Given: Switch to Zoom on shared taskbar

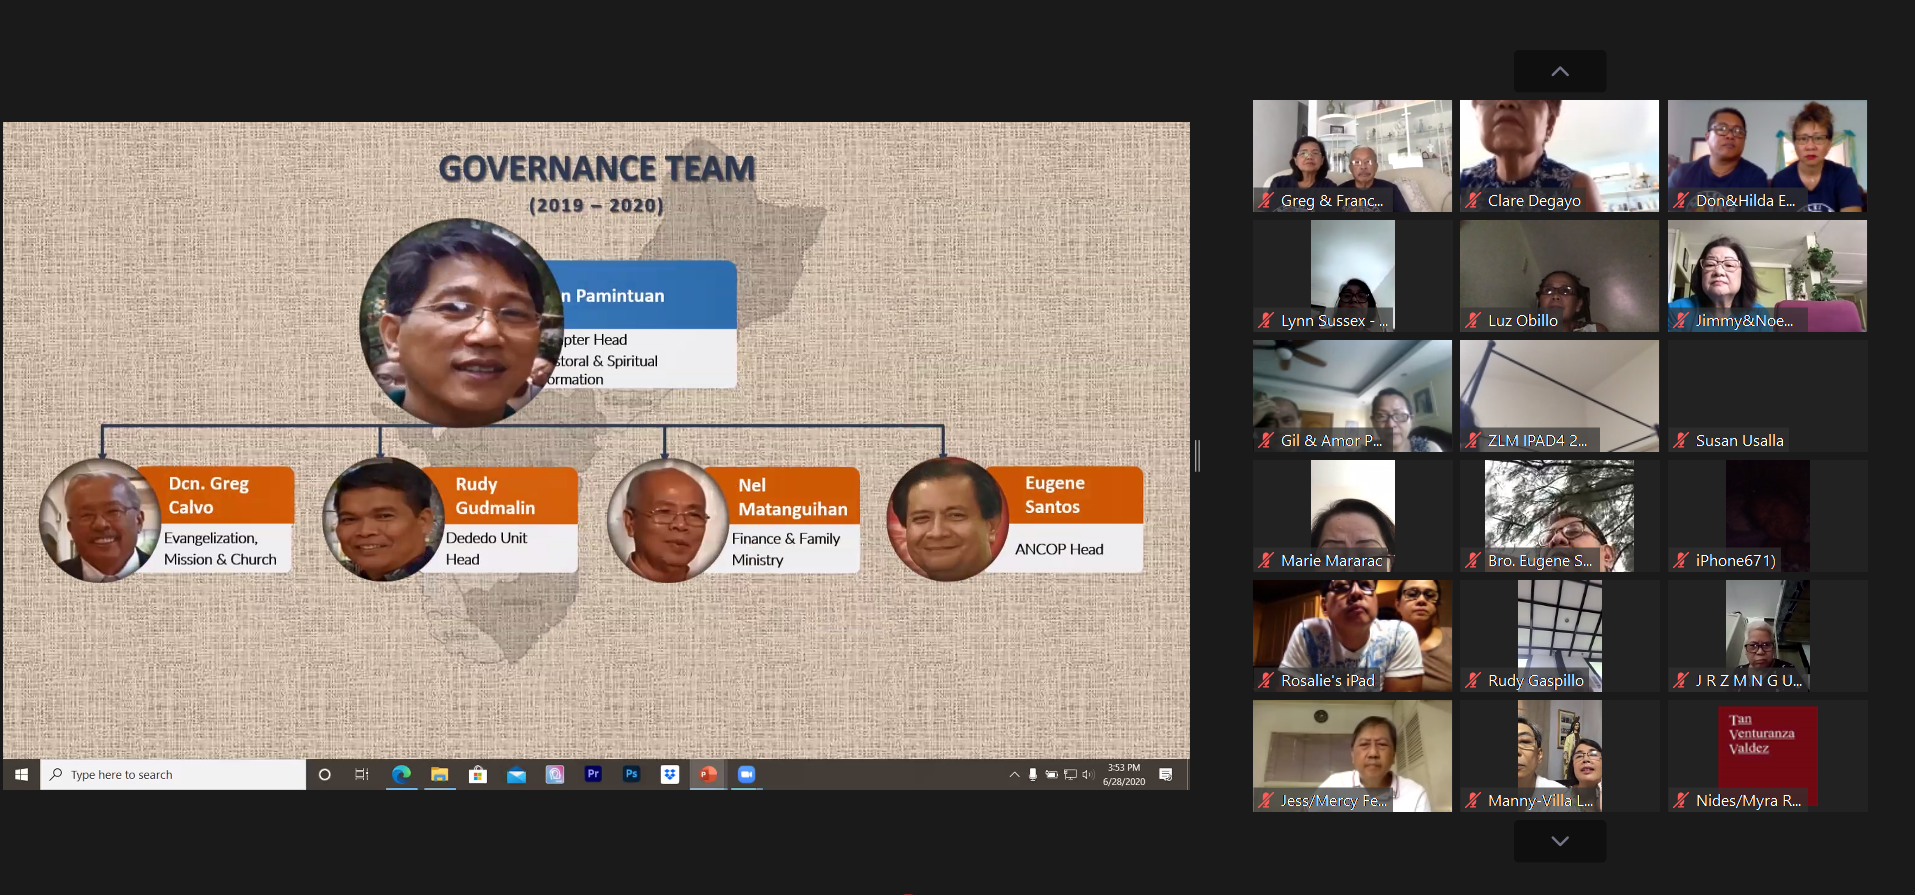Looking at the screenshot, I should click(746, 775).
